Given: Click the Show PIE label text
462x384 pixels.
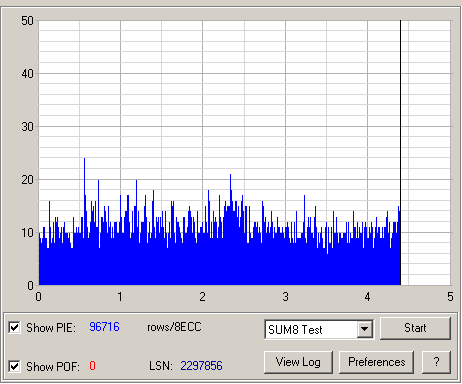Looking at the screenshot, I should click(x=51, y=328).
